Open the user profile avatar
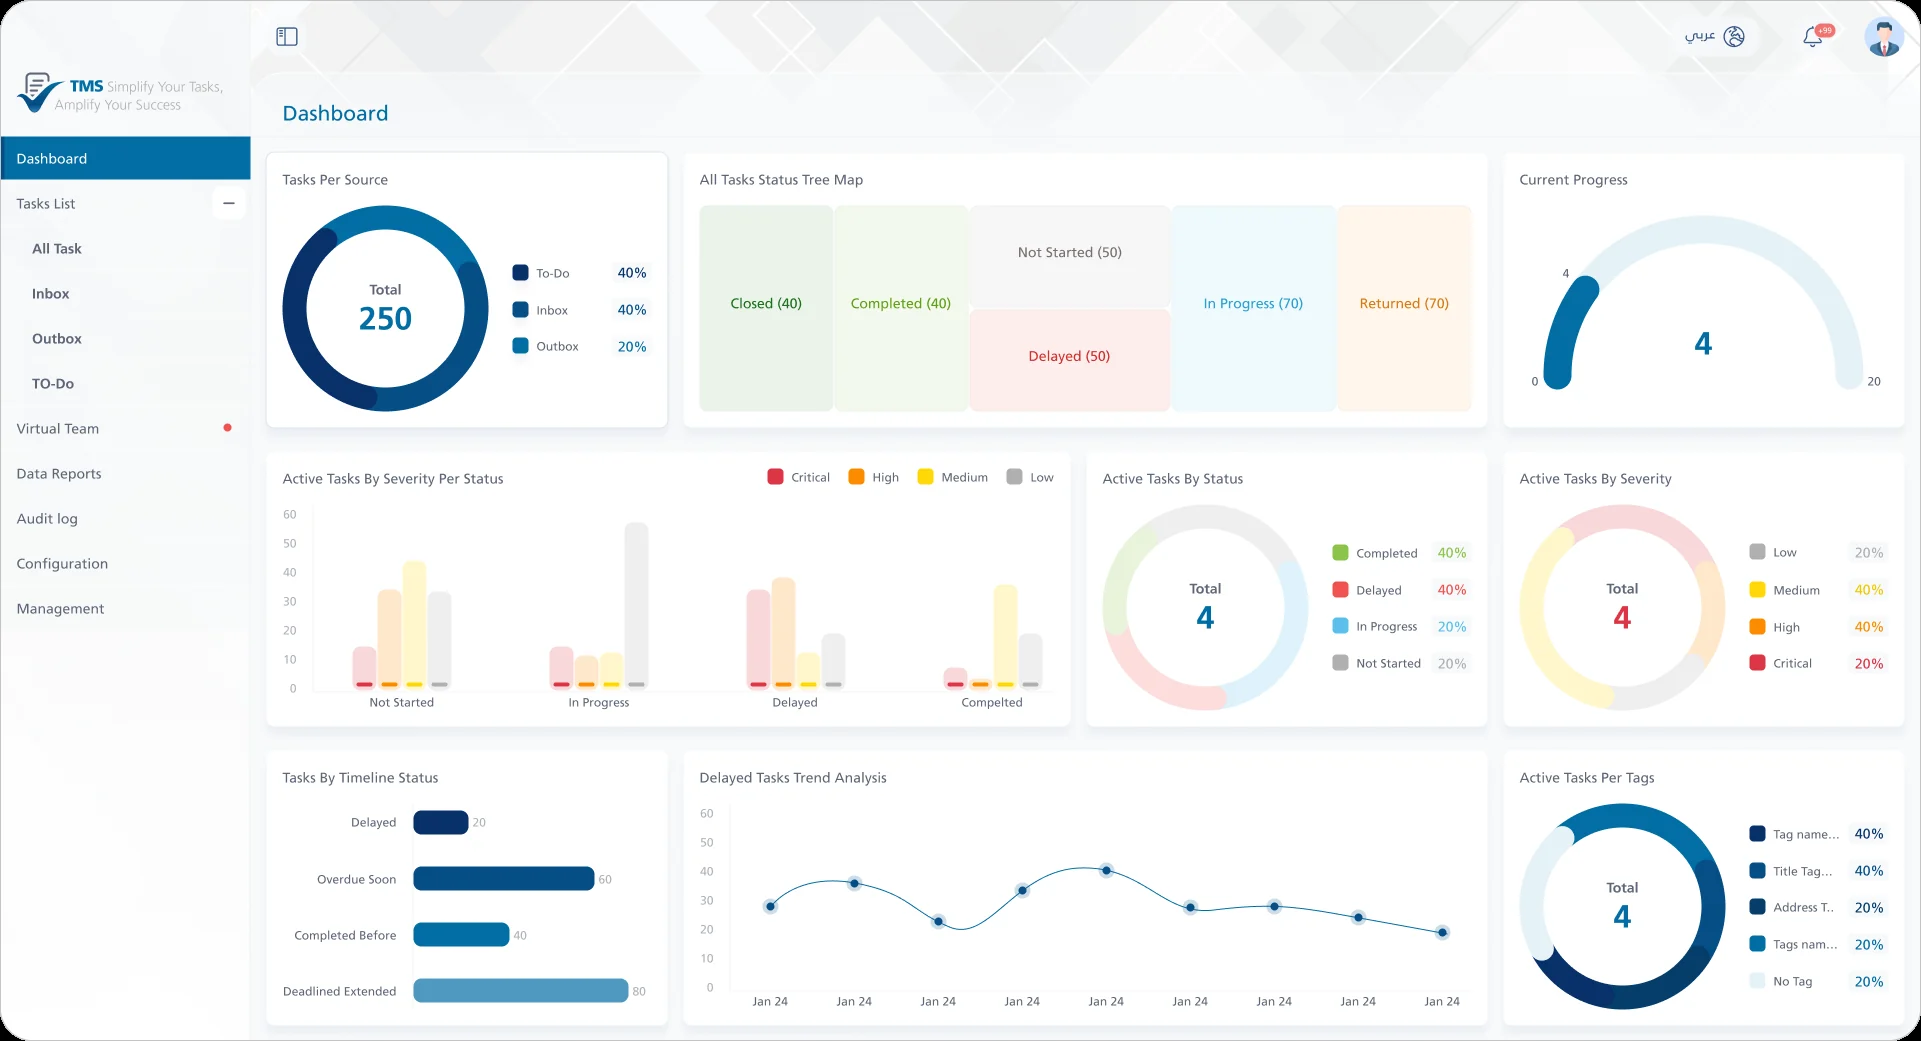Viewport: 1921px width, 1041px height. click(x=1884, y=37)
